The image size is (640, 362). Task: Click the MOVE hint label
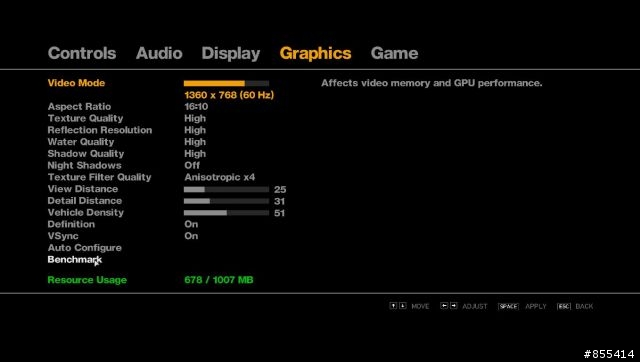(x=420, y=306)
